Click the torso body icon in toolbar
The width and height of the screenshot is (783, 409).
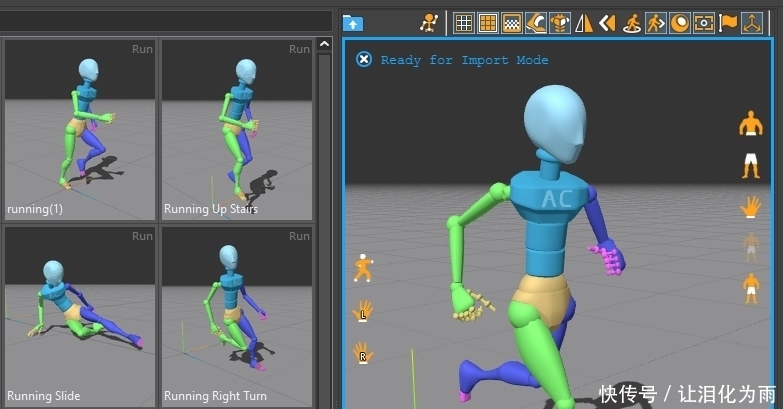[x=560, y=23]
